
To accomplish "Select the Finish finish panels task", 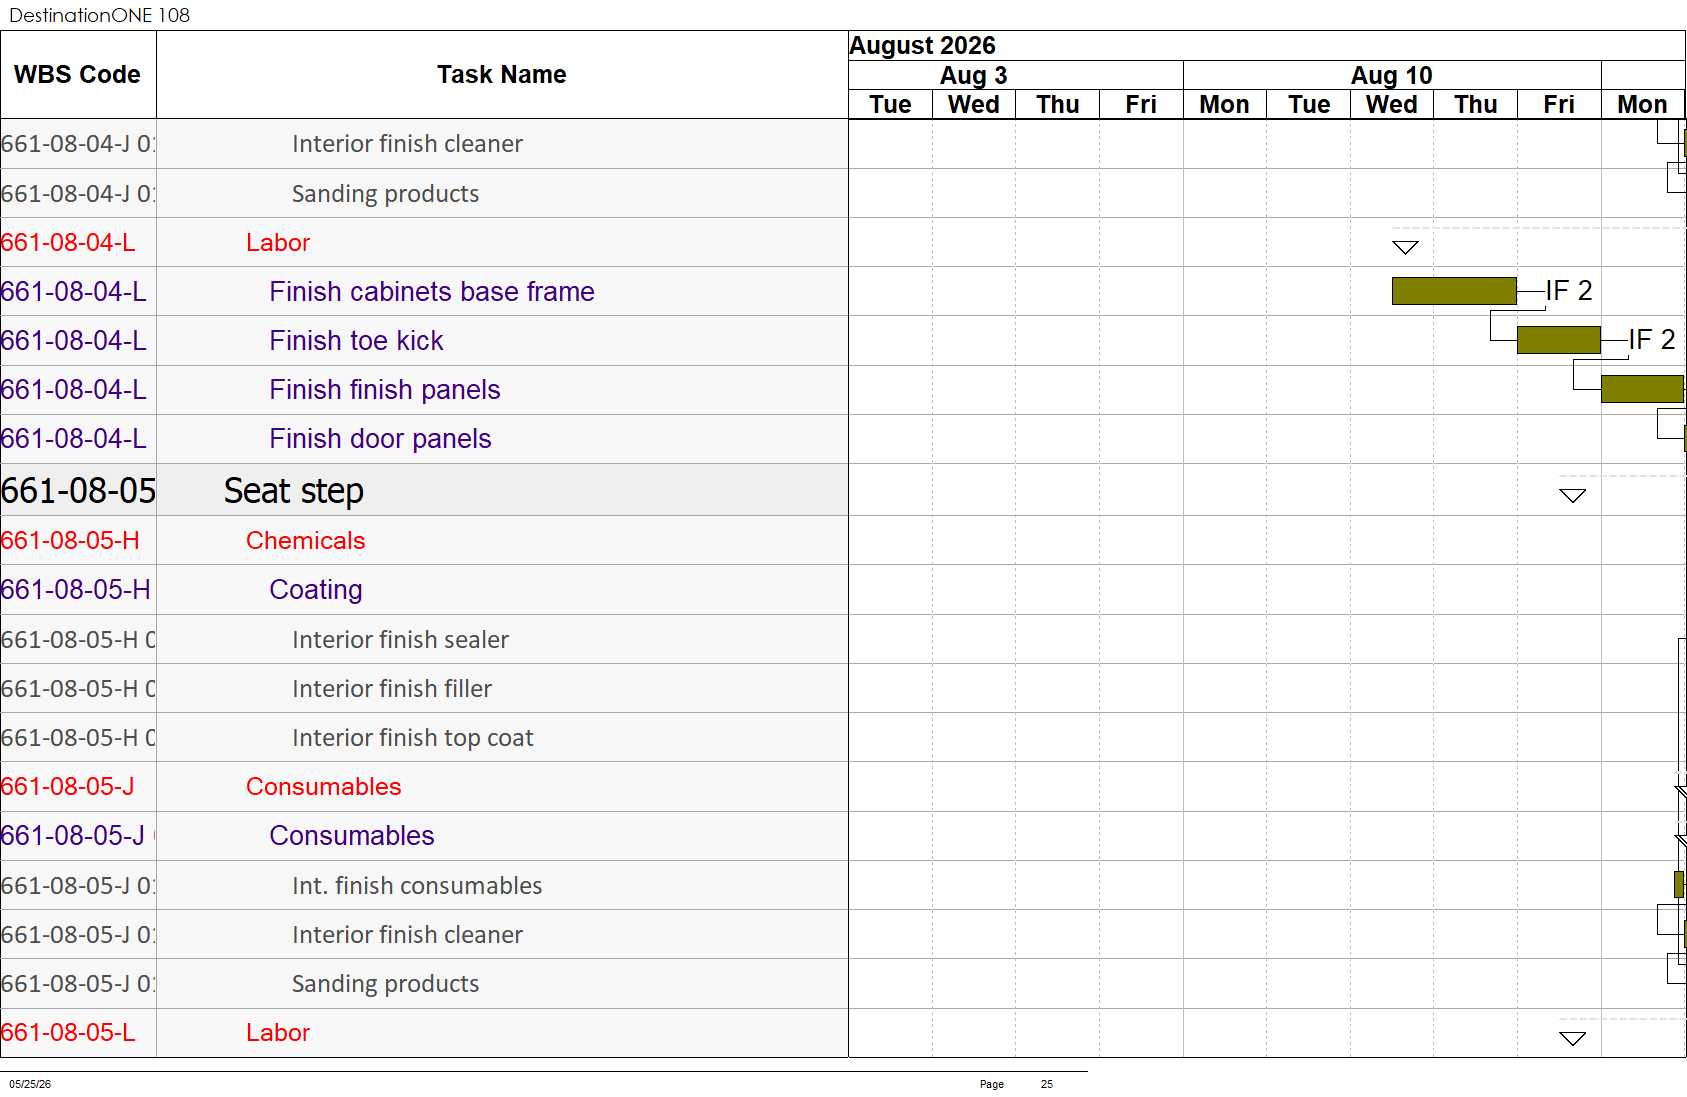I will 385,389.
